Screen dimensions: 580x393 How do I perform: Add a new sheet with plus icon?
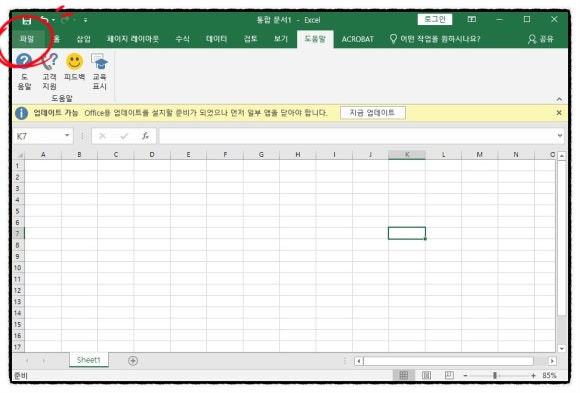point(133,360)
